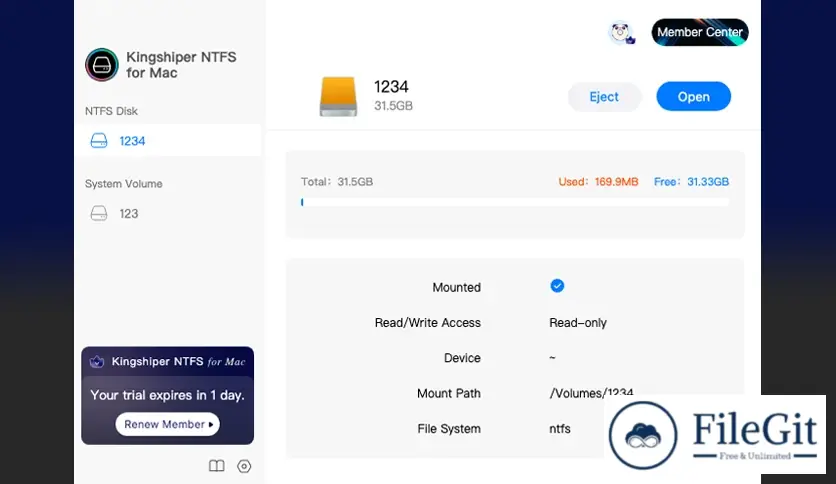Click the storage usage progress bar

(515, 202)
